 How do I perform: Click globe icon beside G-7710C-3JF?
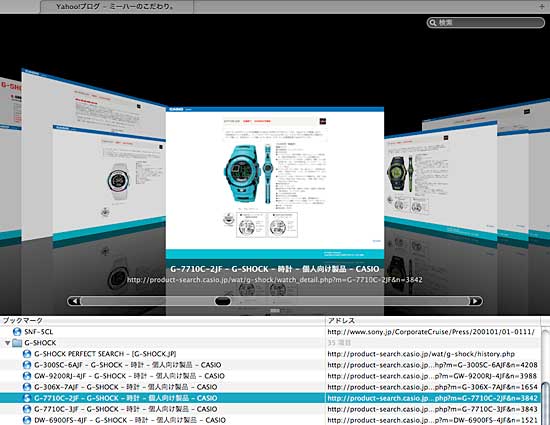(x=27, y=409)
